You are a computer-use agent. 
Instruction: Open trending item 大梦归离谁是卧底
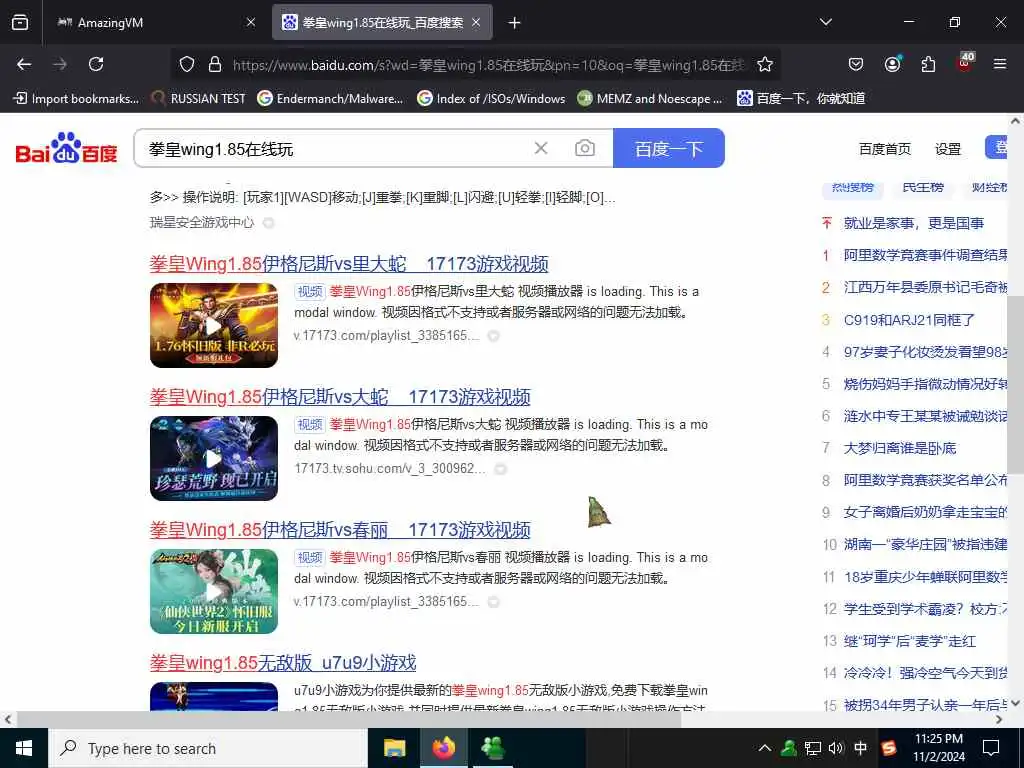click(900, 448)
